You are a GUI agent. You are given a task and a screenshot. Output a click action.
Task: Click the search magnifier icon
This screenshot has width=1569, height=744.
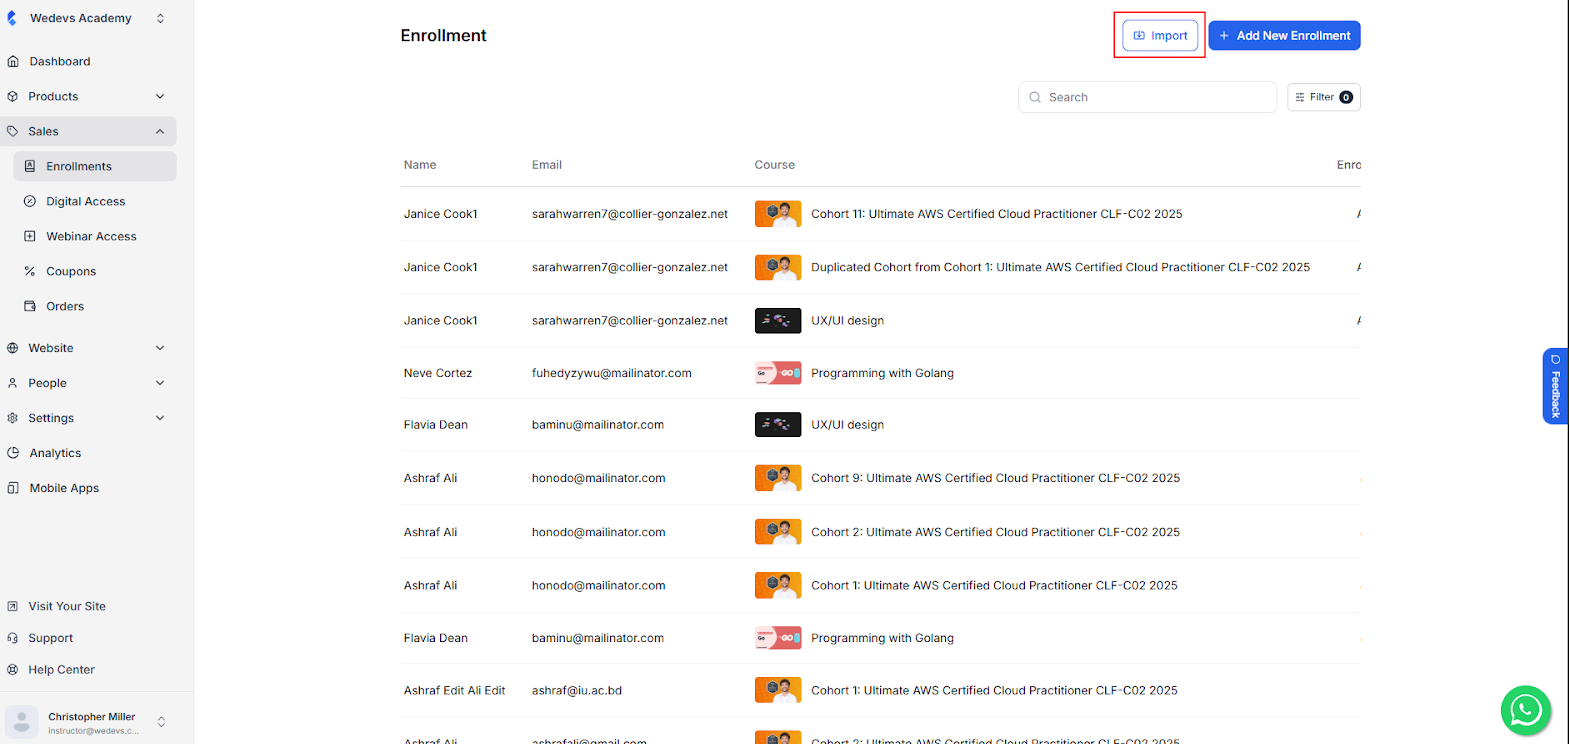click(1035, 97)
